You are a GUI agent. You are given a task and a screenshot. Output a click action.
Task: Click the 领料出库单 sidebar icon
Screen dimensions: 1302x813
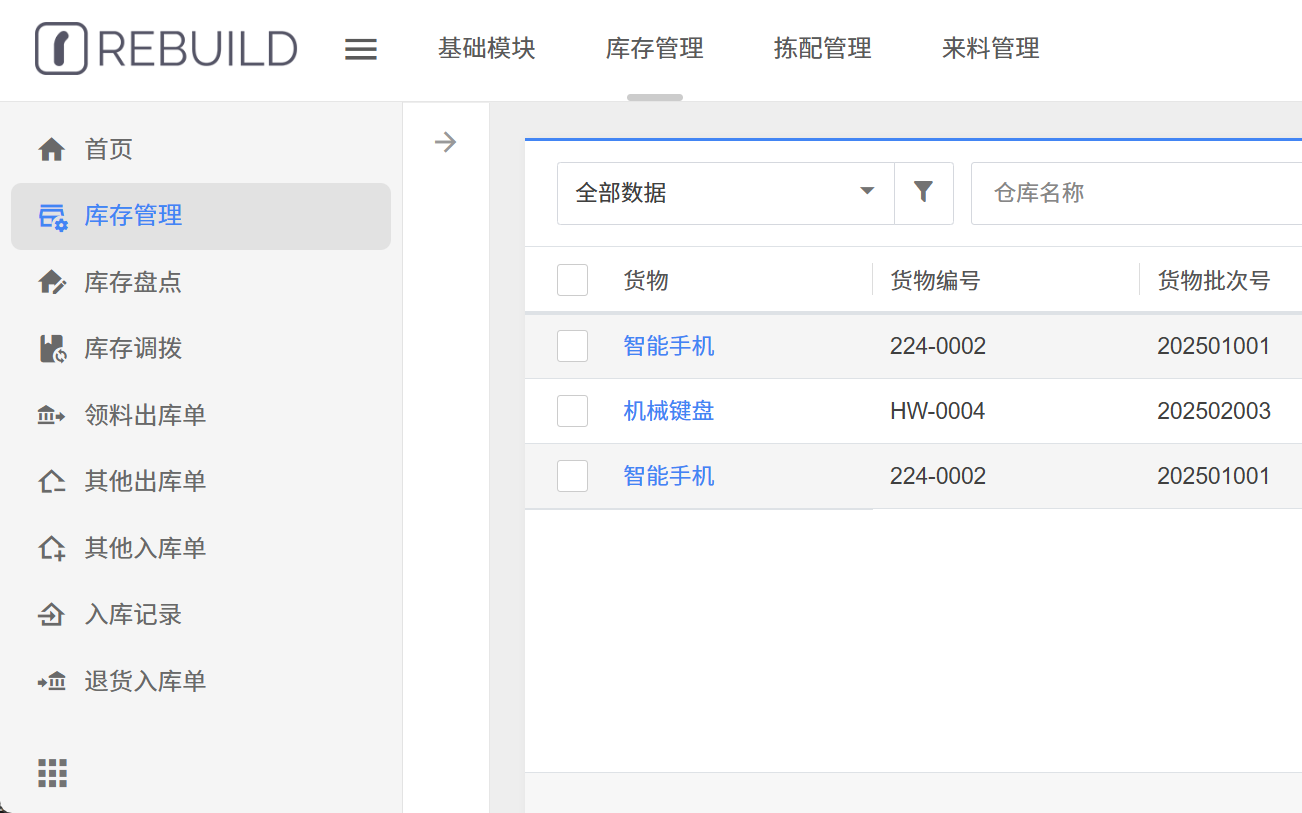[x=51, y=416]
